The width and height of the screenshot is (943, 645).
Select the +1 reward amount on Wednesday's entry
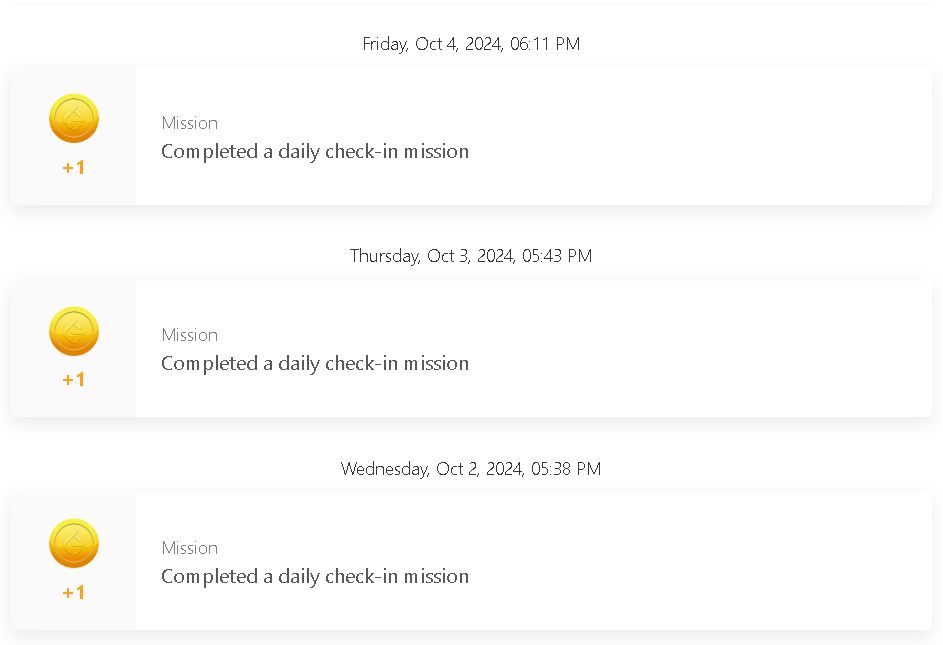click(x=73, y=593)
